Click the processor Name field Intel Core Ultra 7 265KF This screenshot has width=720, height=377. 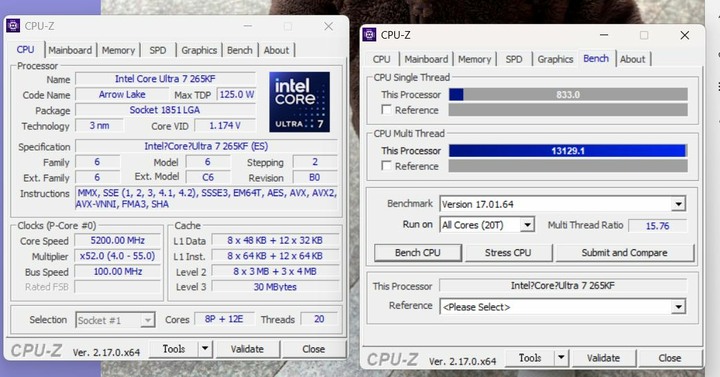[165, 79]
